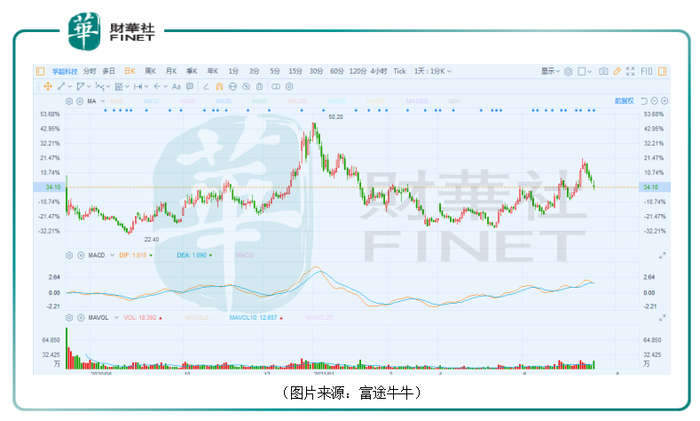Expand the trend line tool dropdown arrow
This screenshot has width=700, height=421.
click(x=70, y=87)
